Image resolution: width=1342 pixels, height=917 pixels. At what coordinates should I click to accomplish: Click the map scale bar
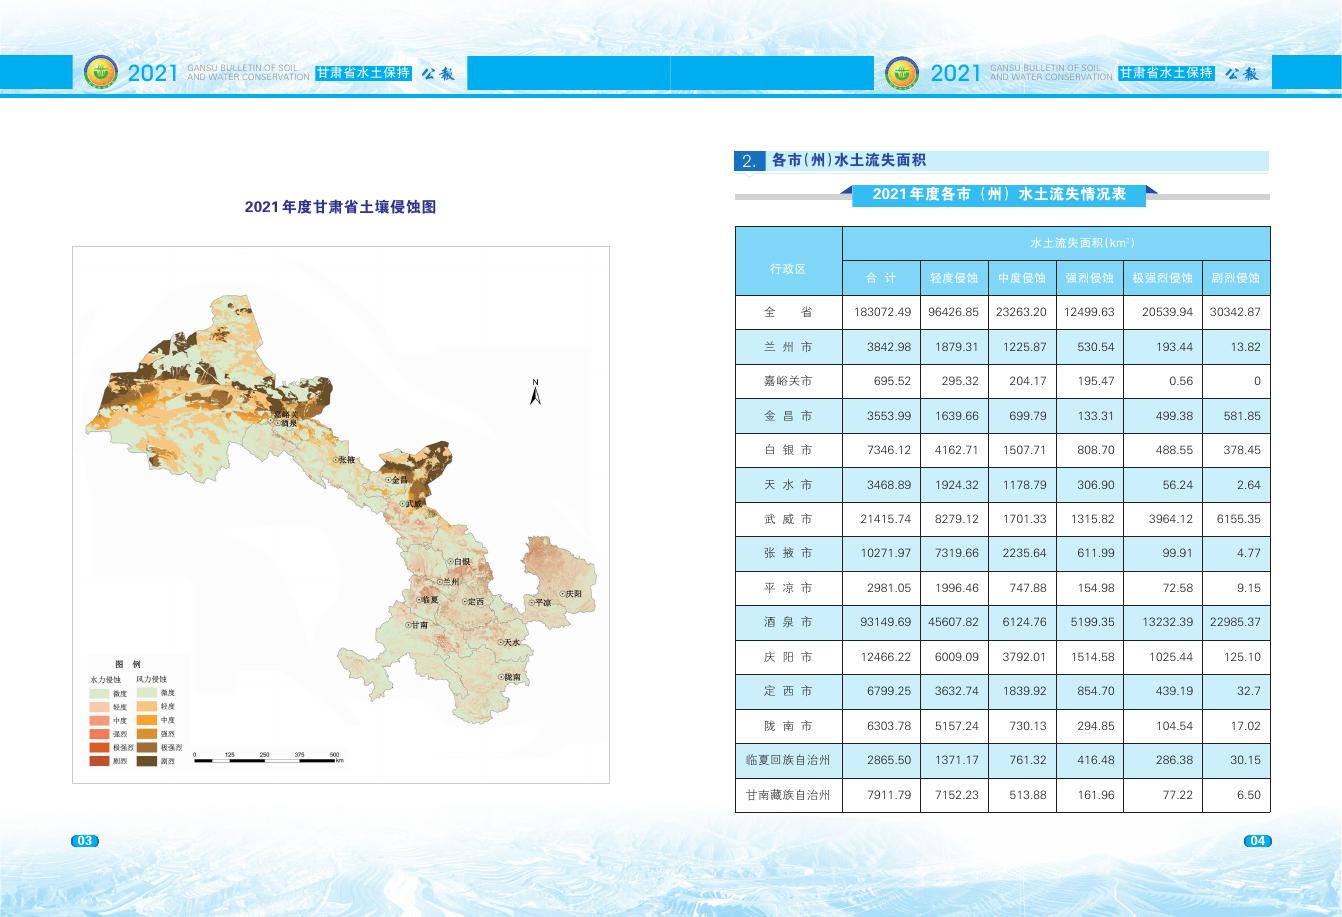pyautogui.click(x=266, y=760)
